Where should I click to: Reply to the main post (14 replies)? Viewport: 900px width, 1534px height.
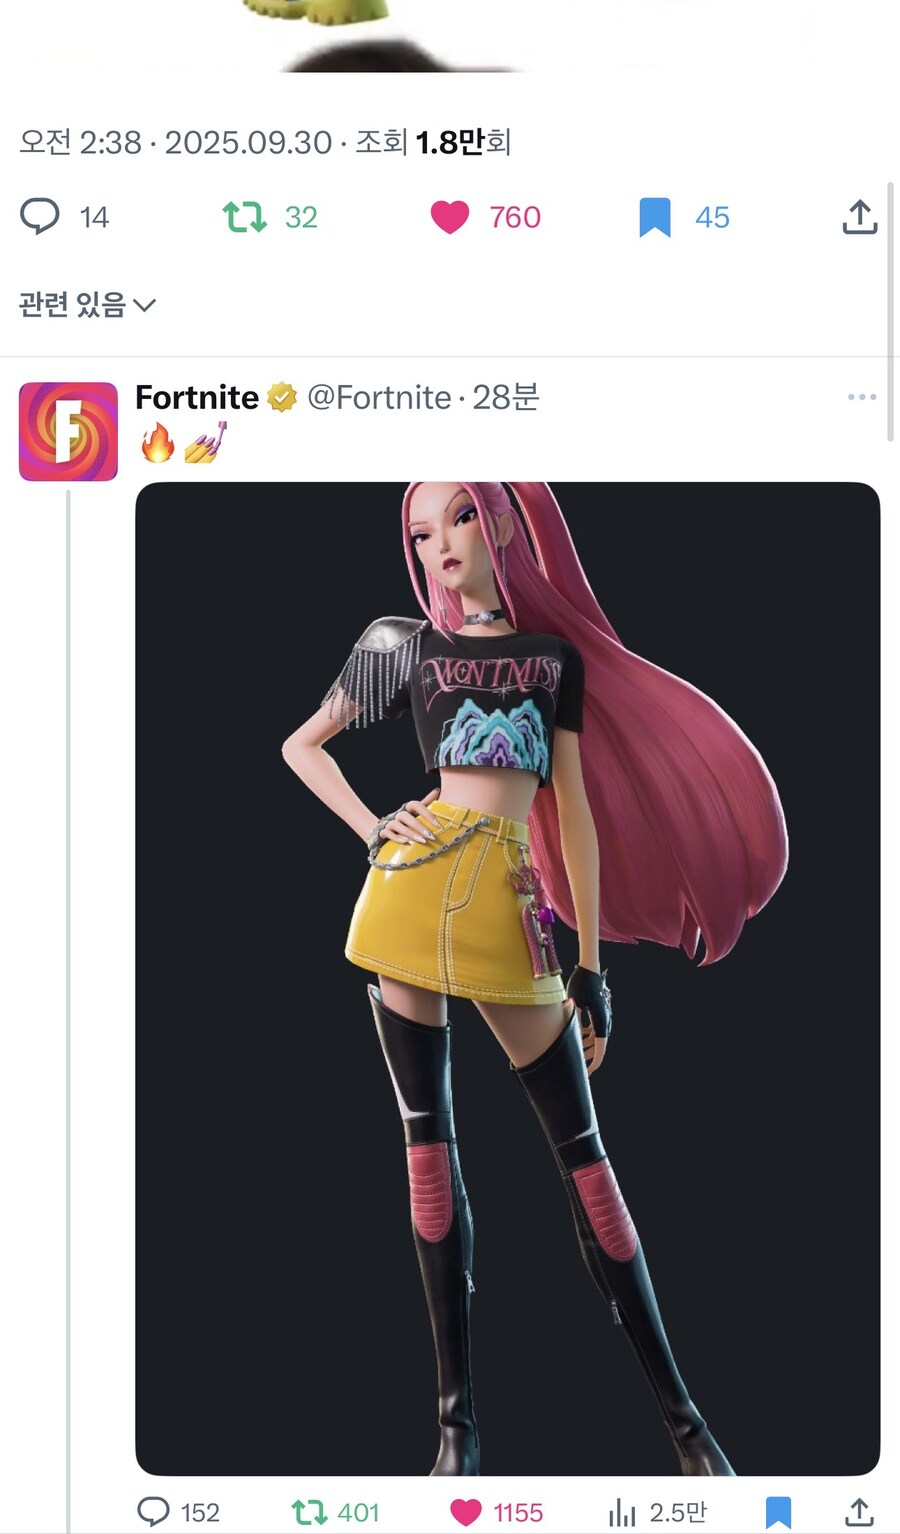click(x=41, y=217)
